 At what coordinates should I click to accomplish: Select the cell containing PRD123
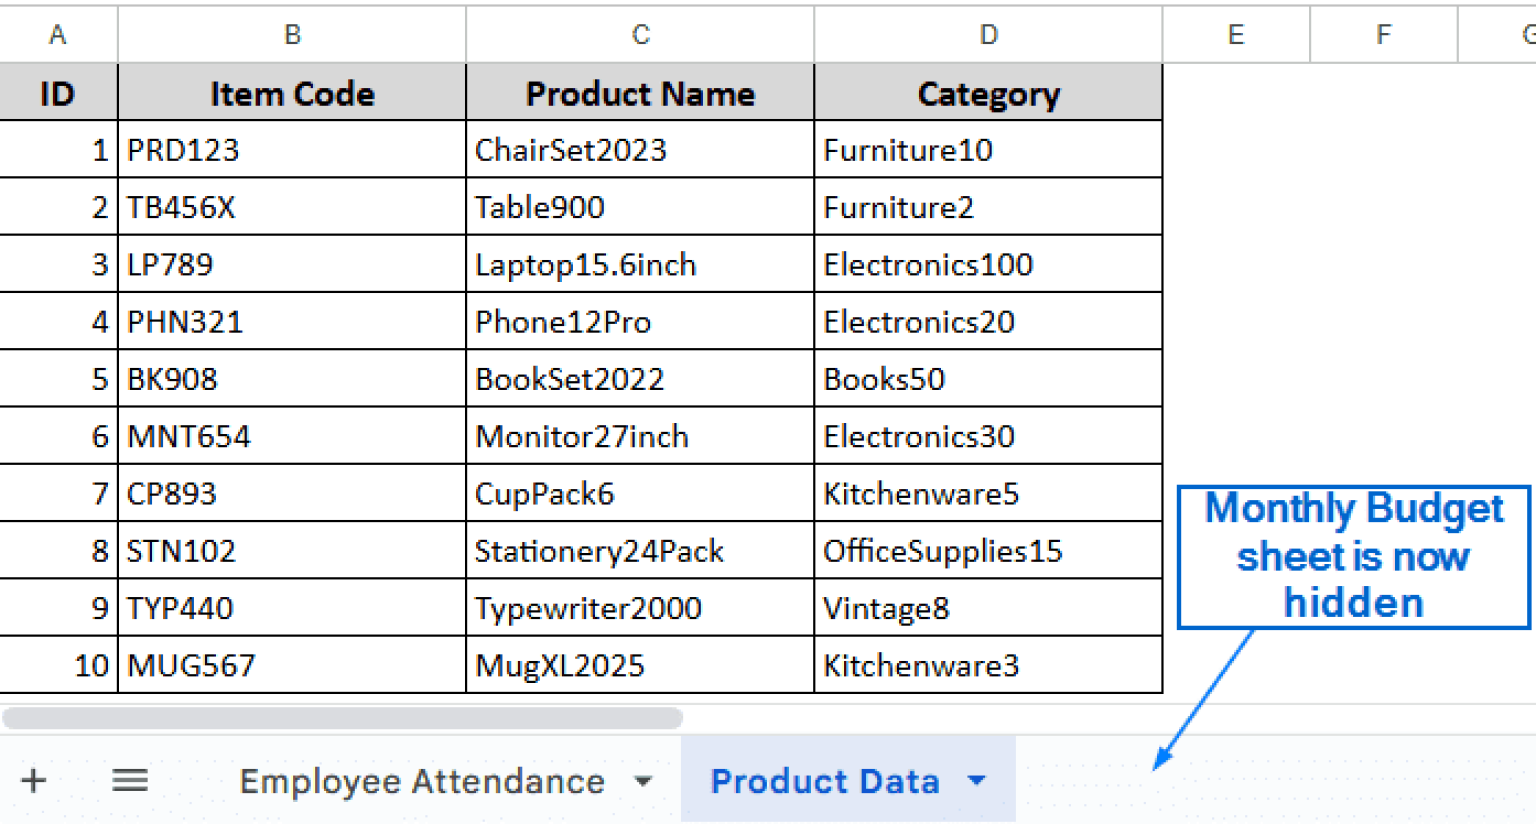coord(290,149)
